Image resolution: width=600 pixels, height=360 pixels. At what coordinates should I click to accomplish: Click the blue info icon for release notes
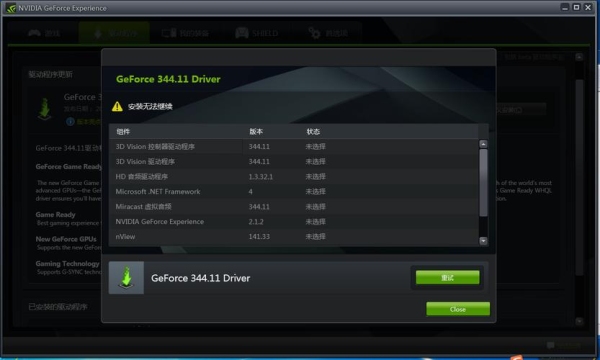pyautogui.click(x=70, y=122)
